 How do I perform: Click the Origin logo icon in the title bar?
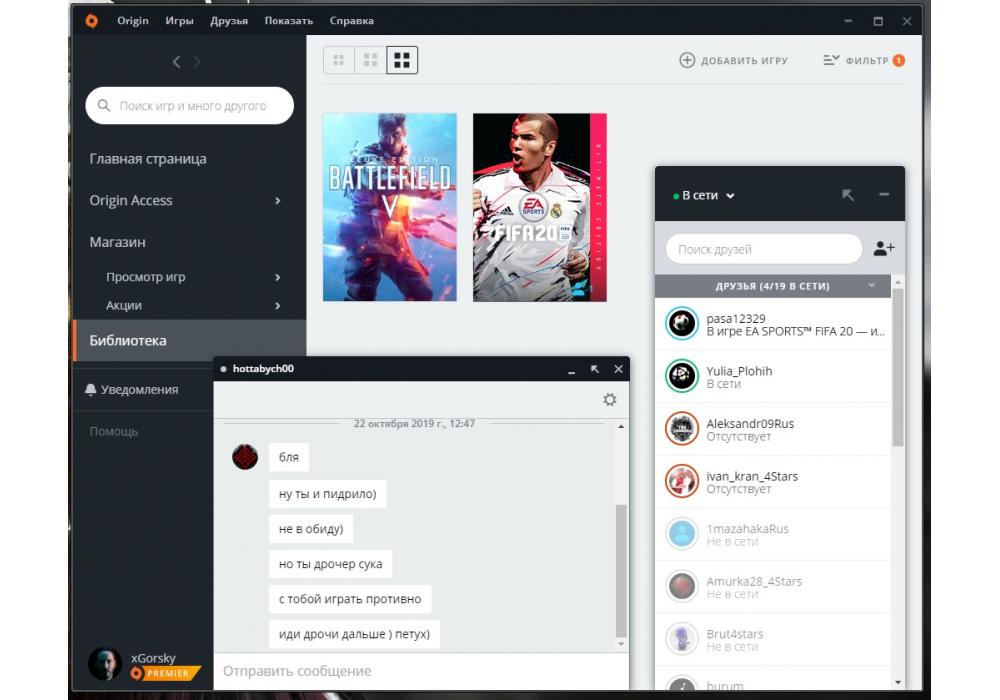(92, 21)
